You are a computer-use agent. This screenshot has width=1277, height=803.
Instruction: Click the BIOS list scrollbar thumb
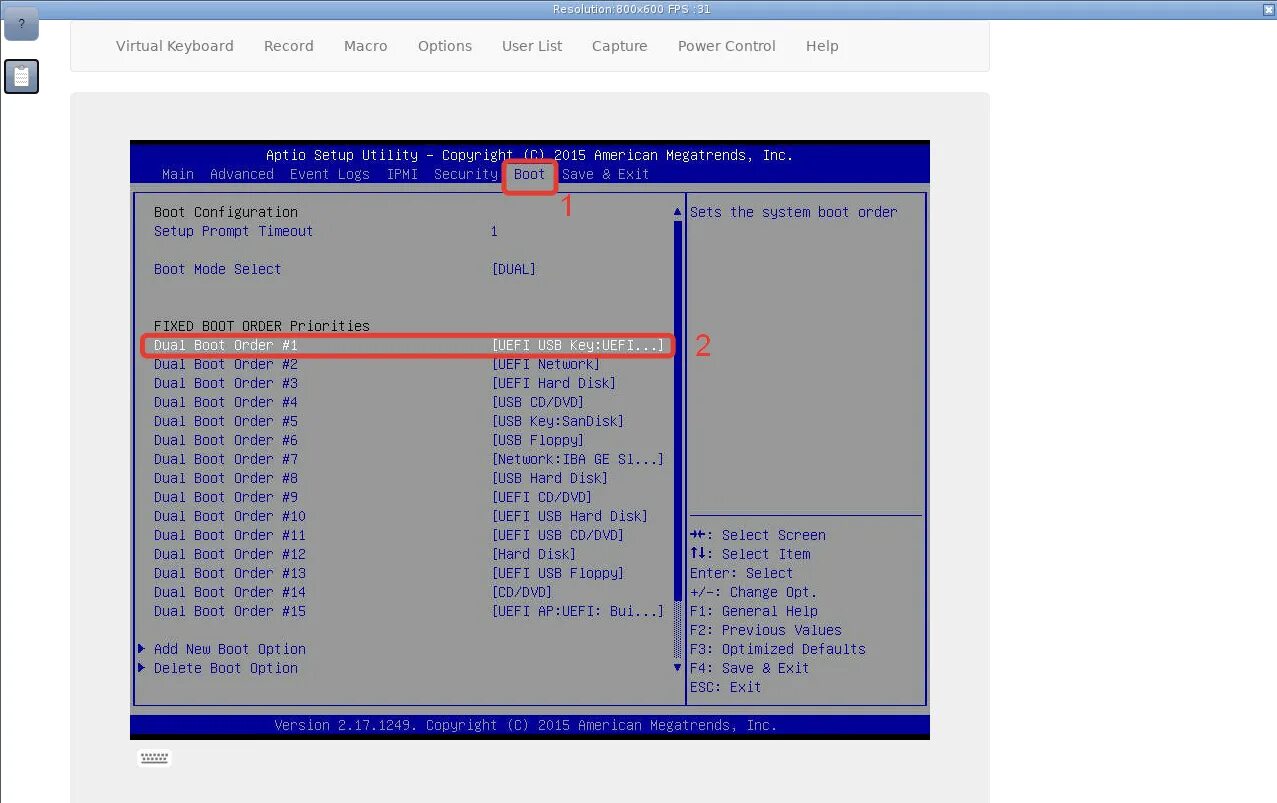click(x=678, y=410)
